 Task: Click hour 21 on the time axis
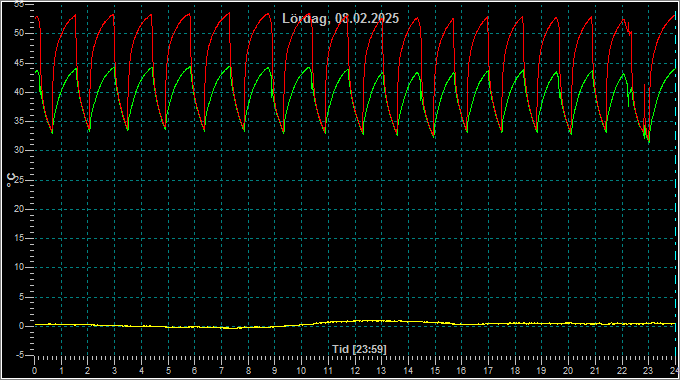click(595, 371)
